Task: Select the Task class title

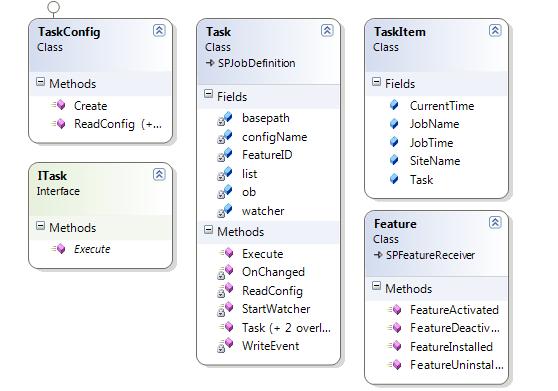Action: pos(219,32)
